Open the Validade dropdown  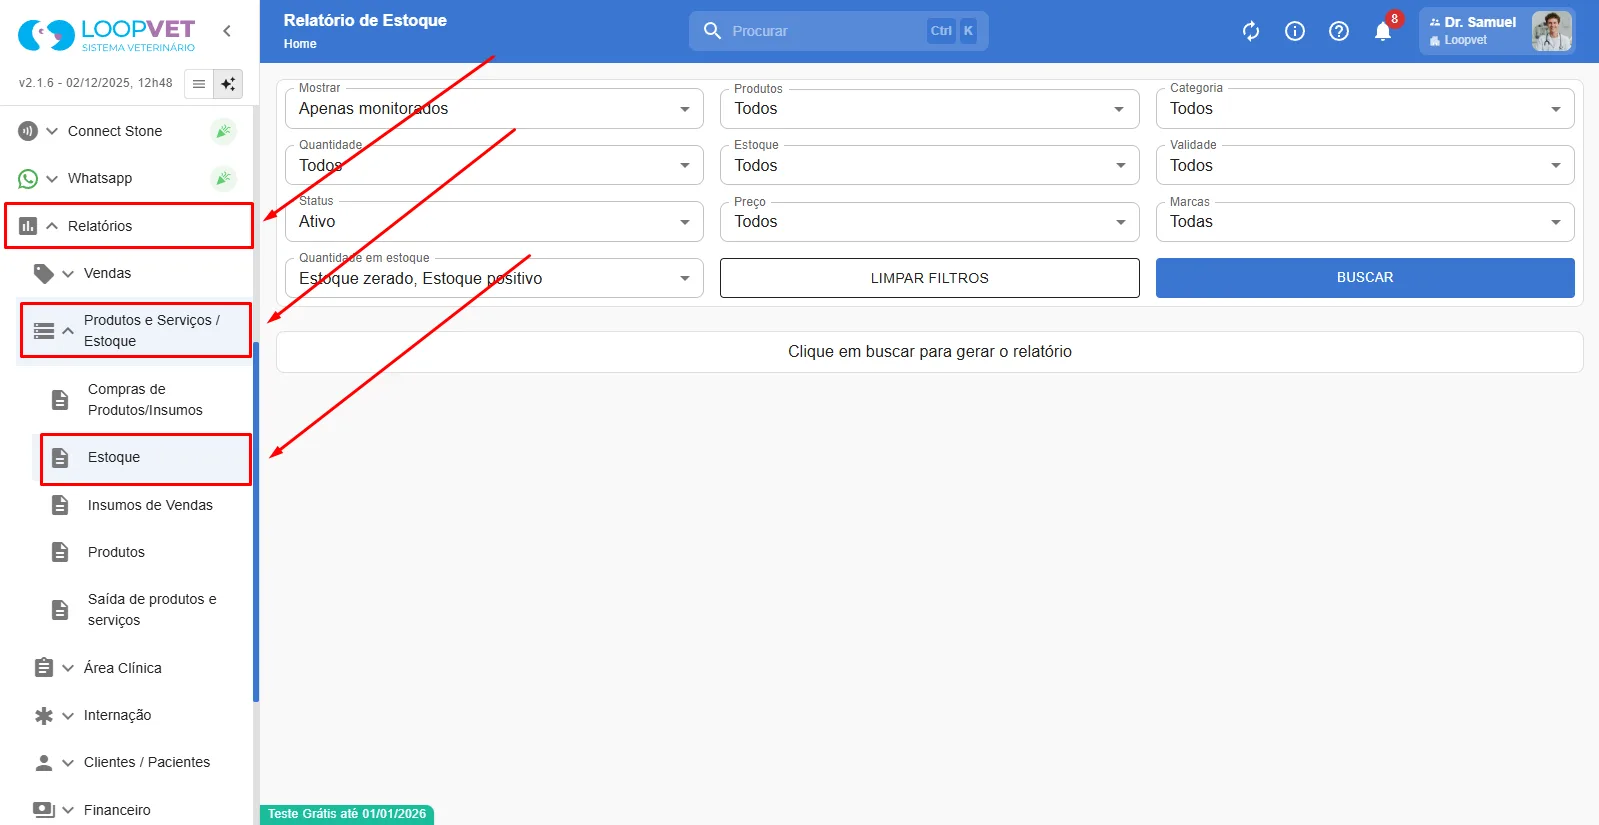1365,165
